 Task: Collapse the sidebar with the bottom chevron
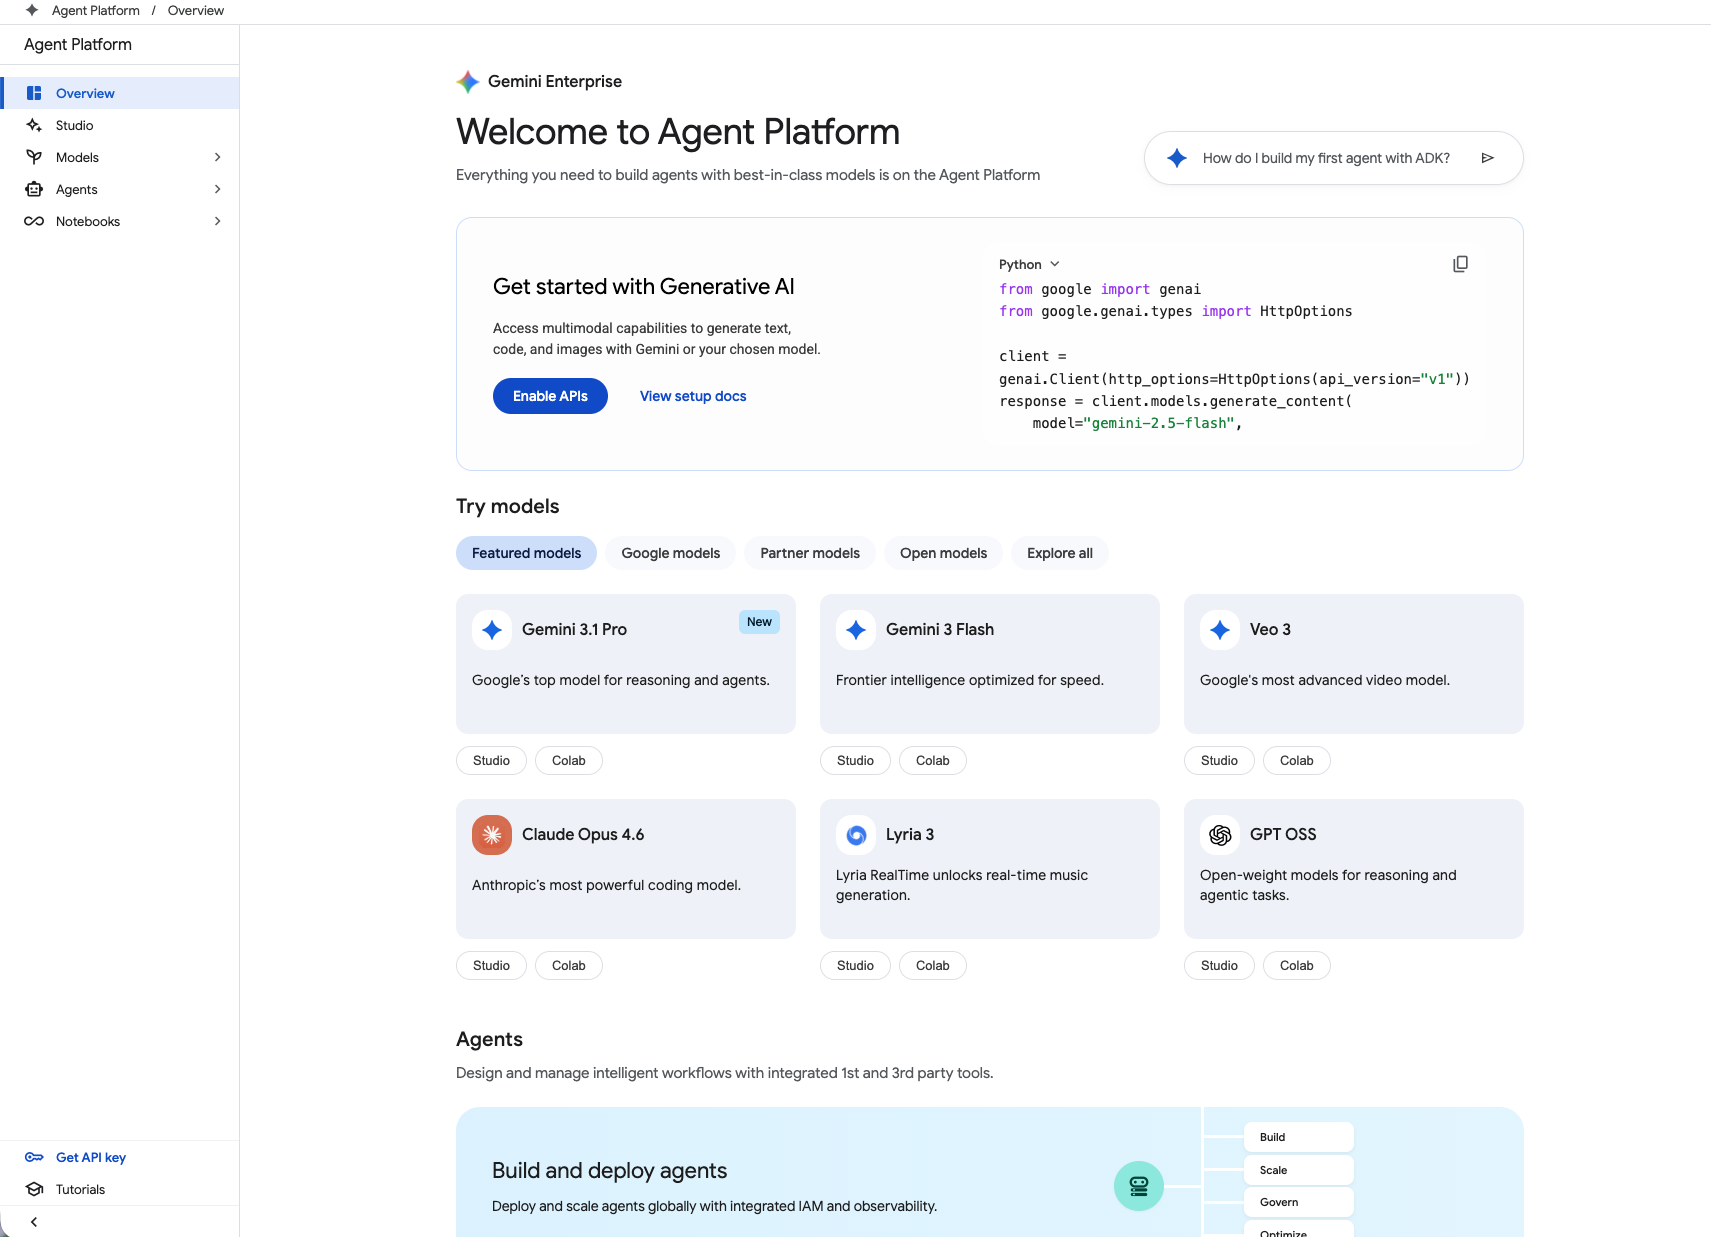[34, 1221]
